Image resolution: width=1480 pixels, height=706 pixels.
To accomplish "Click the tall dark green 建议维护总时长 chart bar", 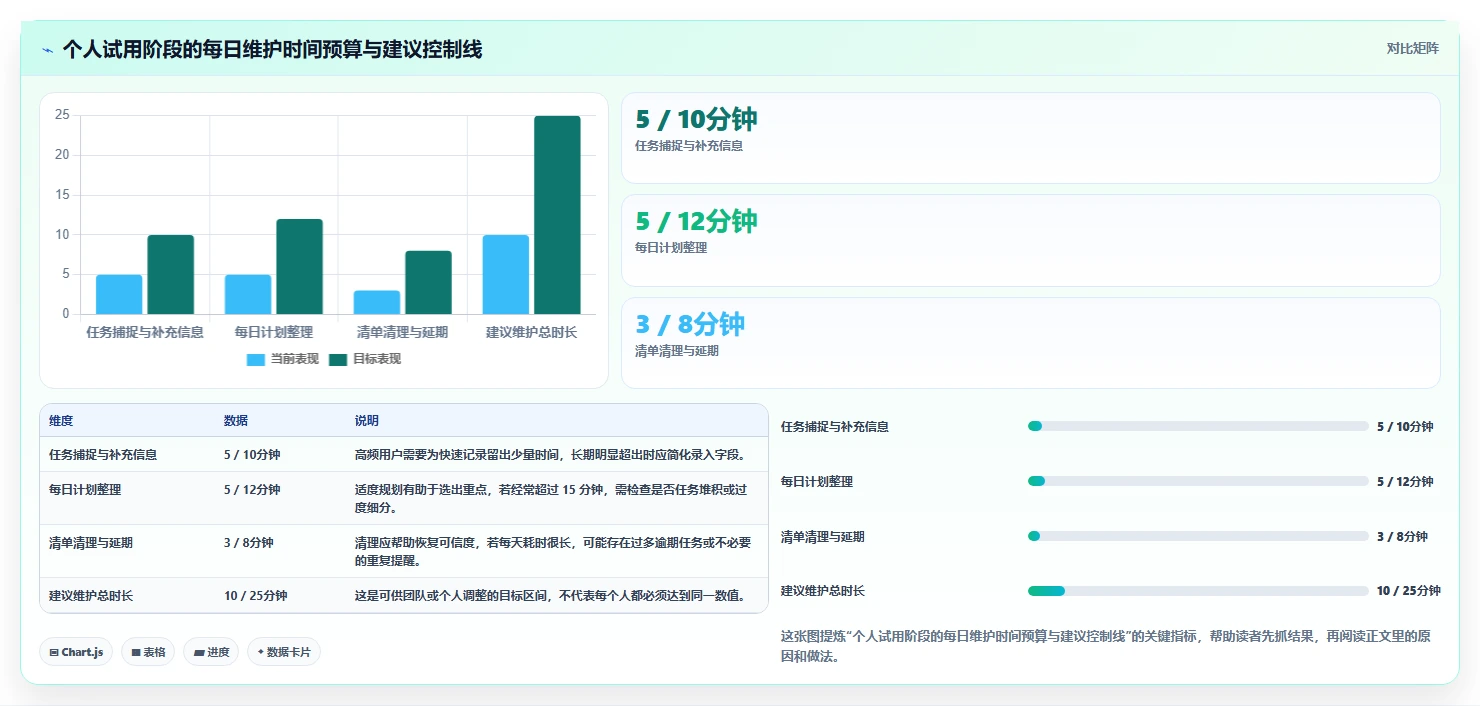I will tap(557, 215).
